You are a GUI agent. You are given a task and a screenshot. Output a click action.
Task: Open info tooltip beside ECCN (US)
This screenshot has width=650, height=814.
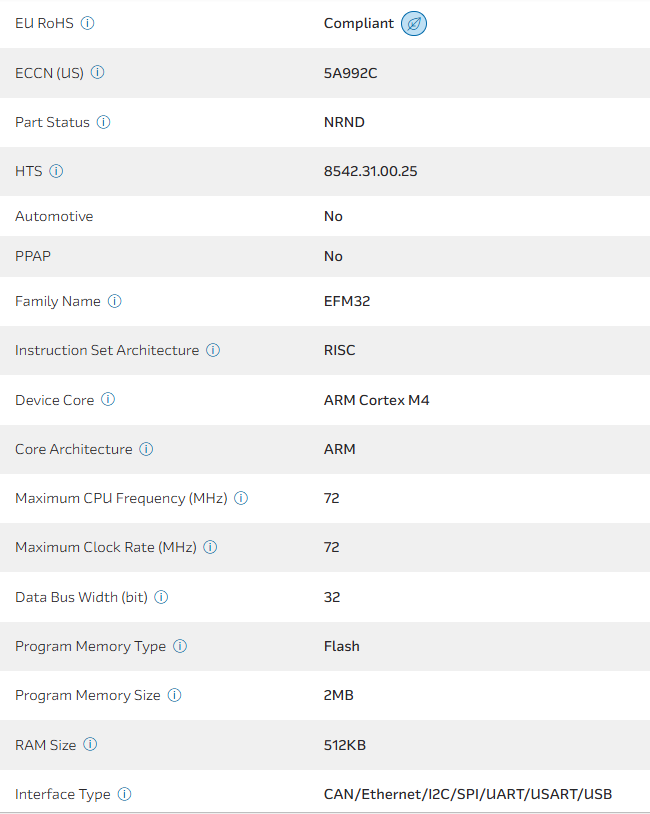click(x=97, y=73)
